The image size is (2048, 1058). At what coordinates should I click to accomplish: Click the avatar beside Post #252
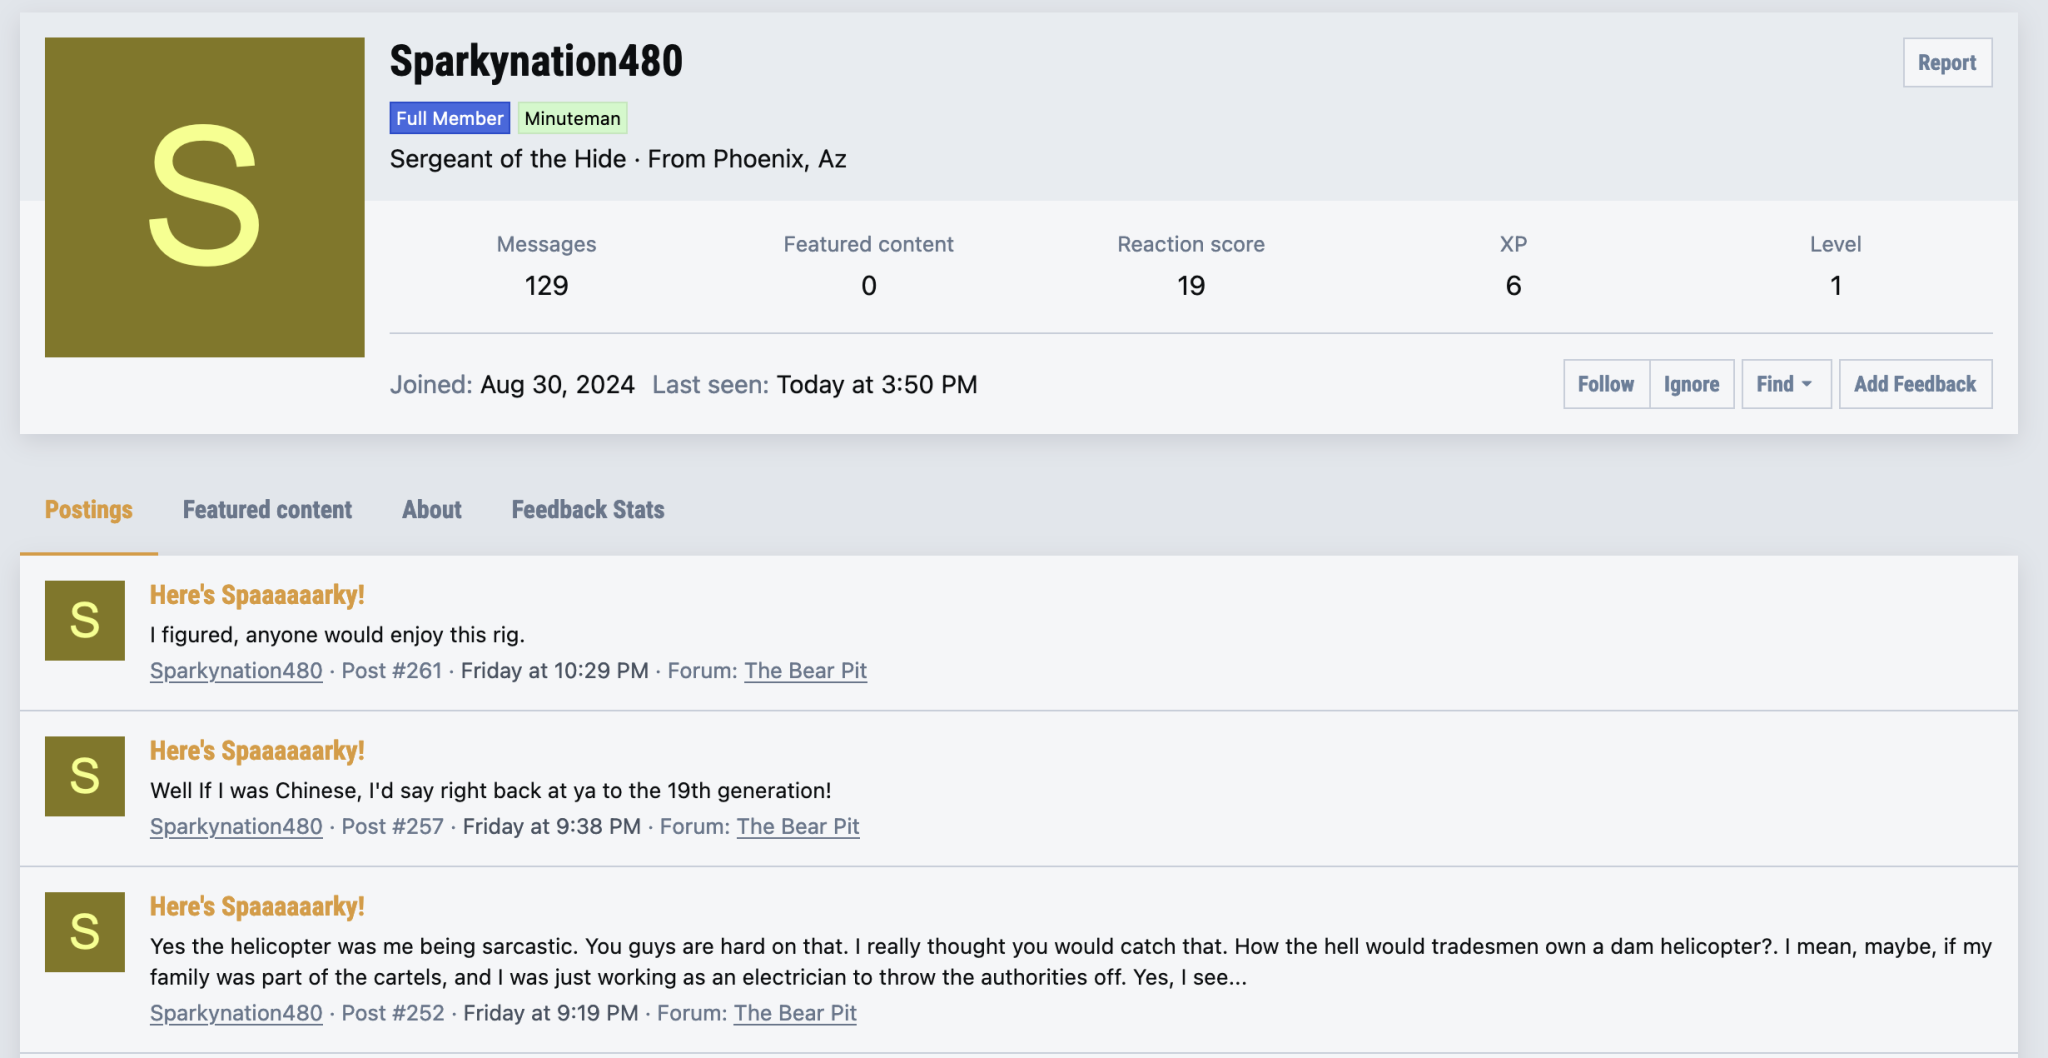[x=85, y=932]
